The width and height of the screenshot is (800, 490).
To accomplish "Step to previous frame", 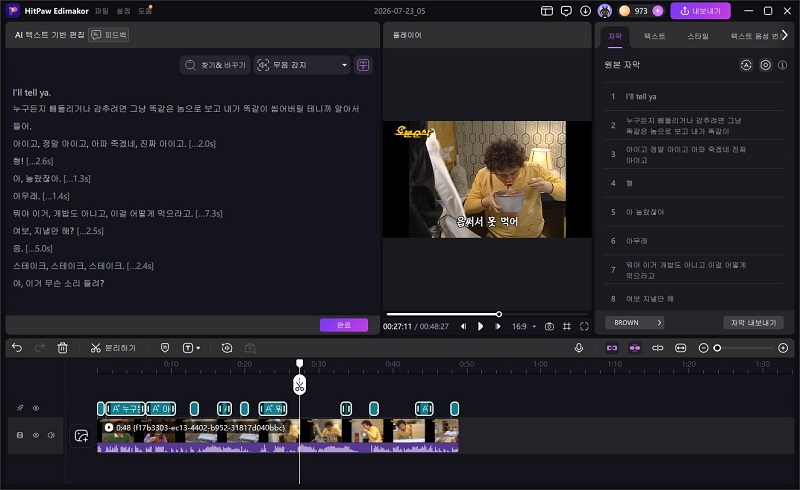I will point(463,326).
